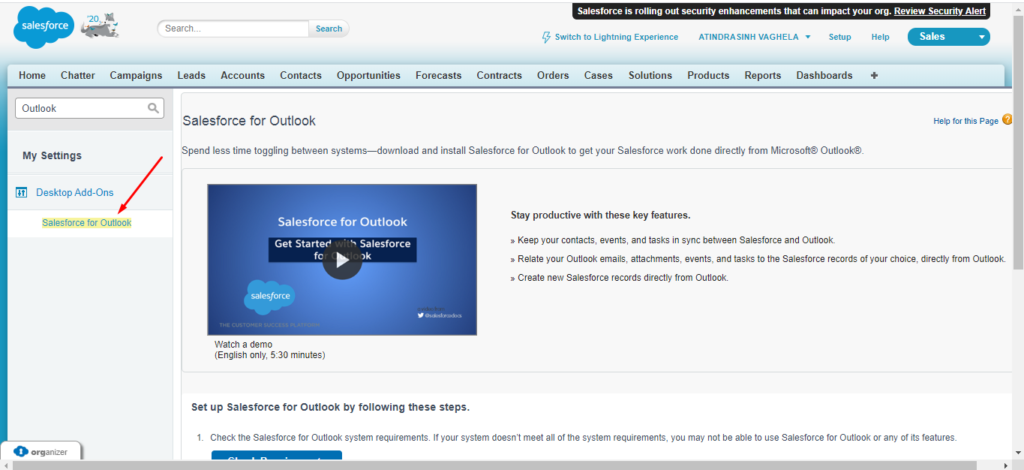Screen dimensions: 1024x470
Task: Go to the Reports tab
Action: click(763, 76)
